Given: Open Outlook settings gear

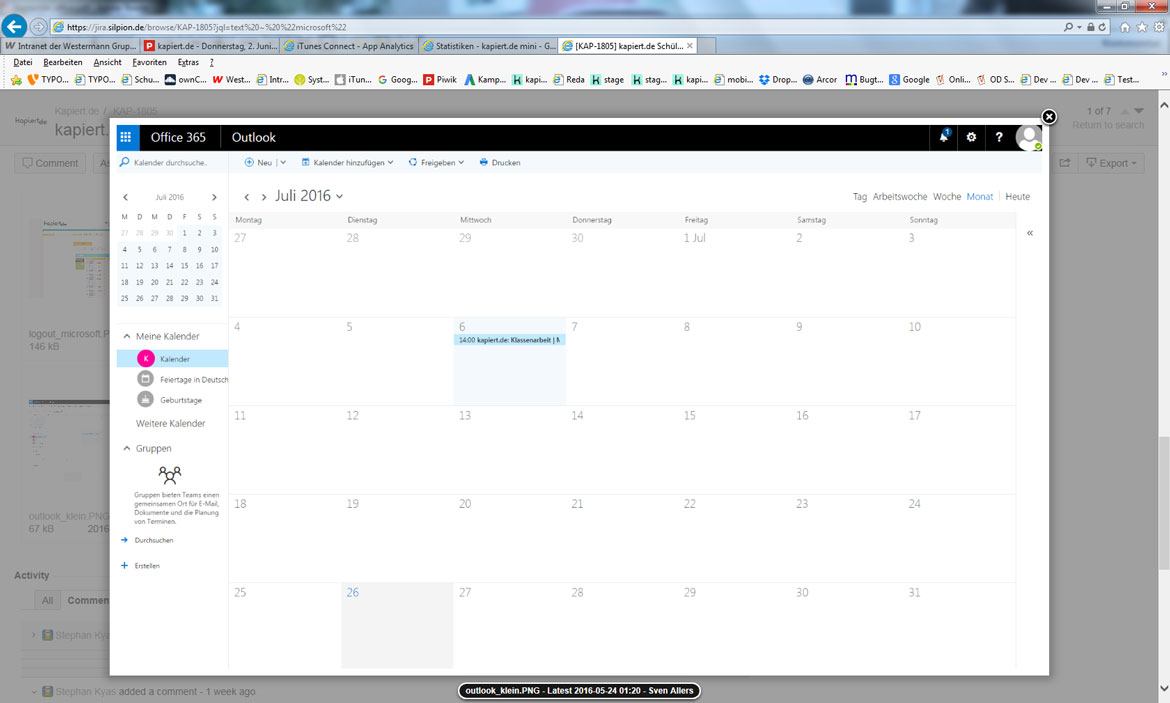Looking at the screenshot, I should coord(971,137).
